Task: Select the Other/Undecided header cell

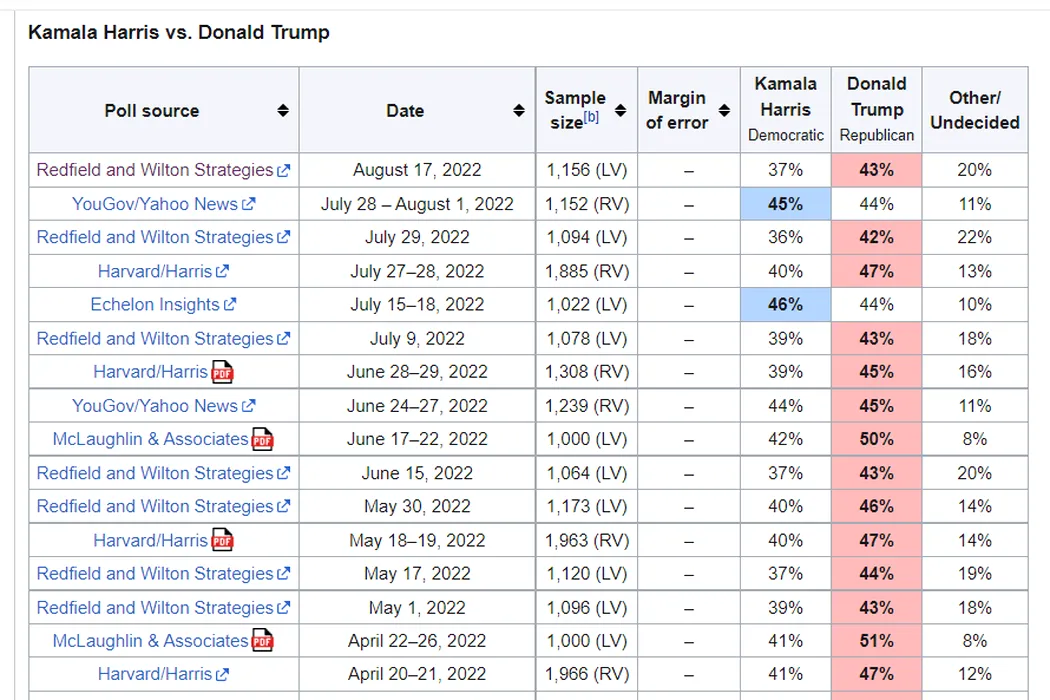Action: (975, 111)
